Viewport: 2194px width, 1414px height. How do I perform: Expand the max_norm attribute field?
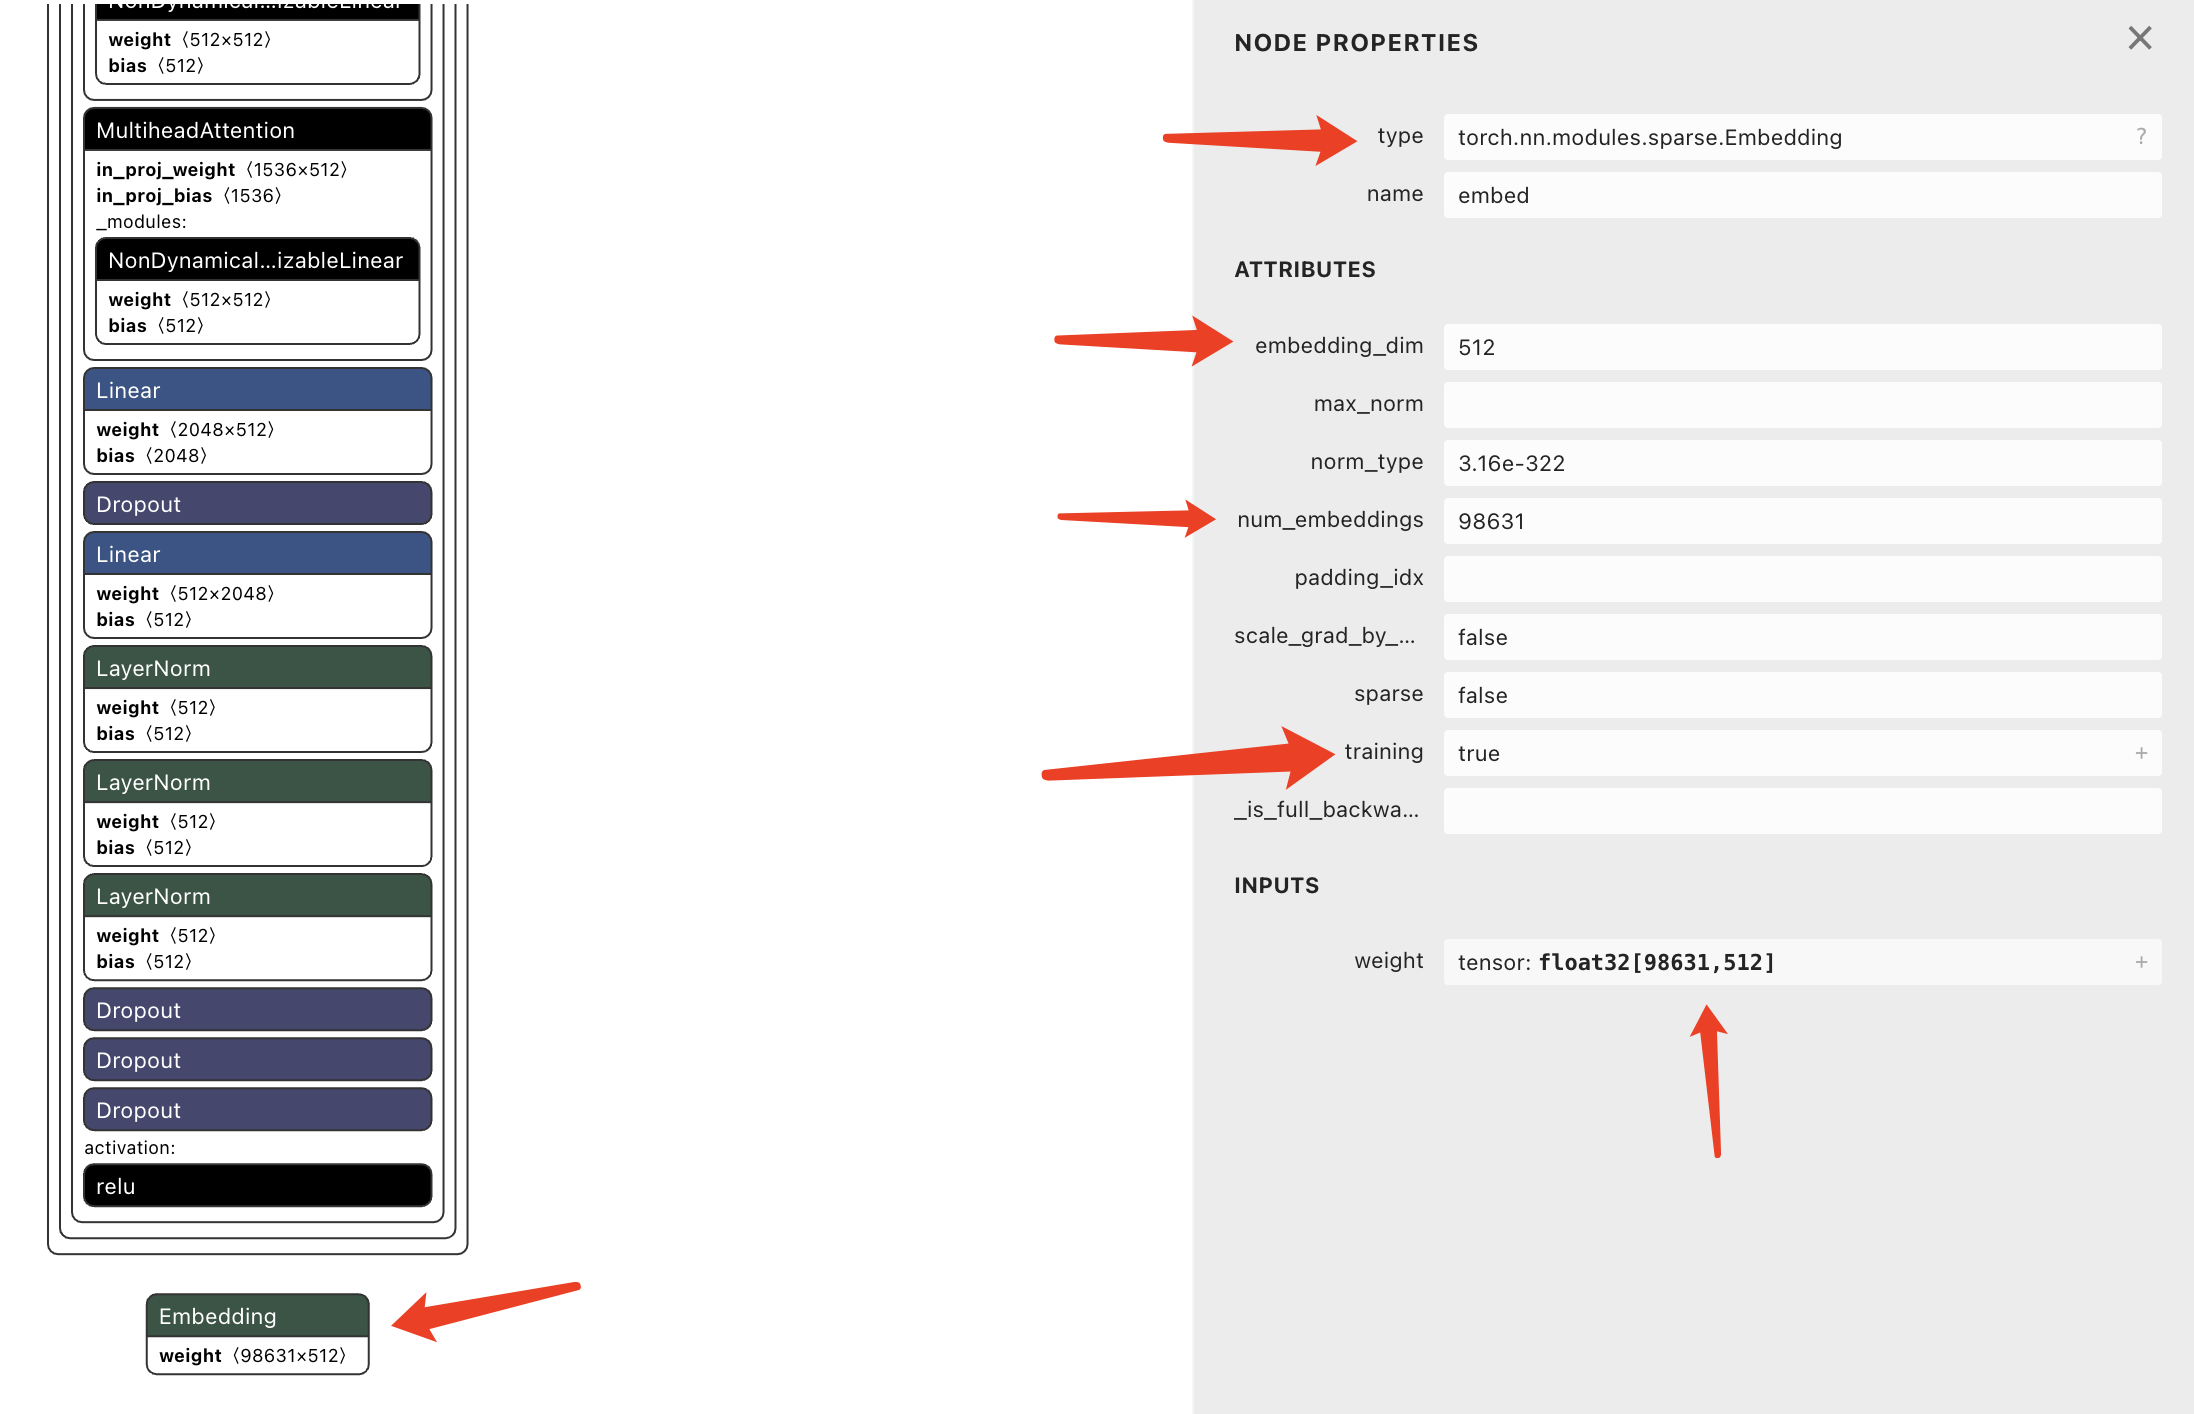pos(2141,405)
